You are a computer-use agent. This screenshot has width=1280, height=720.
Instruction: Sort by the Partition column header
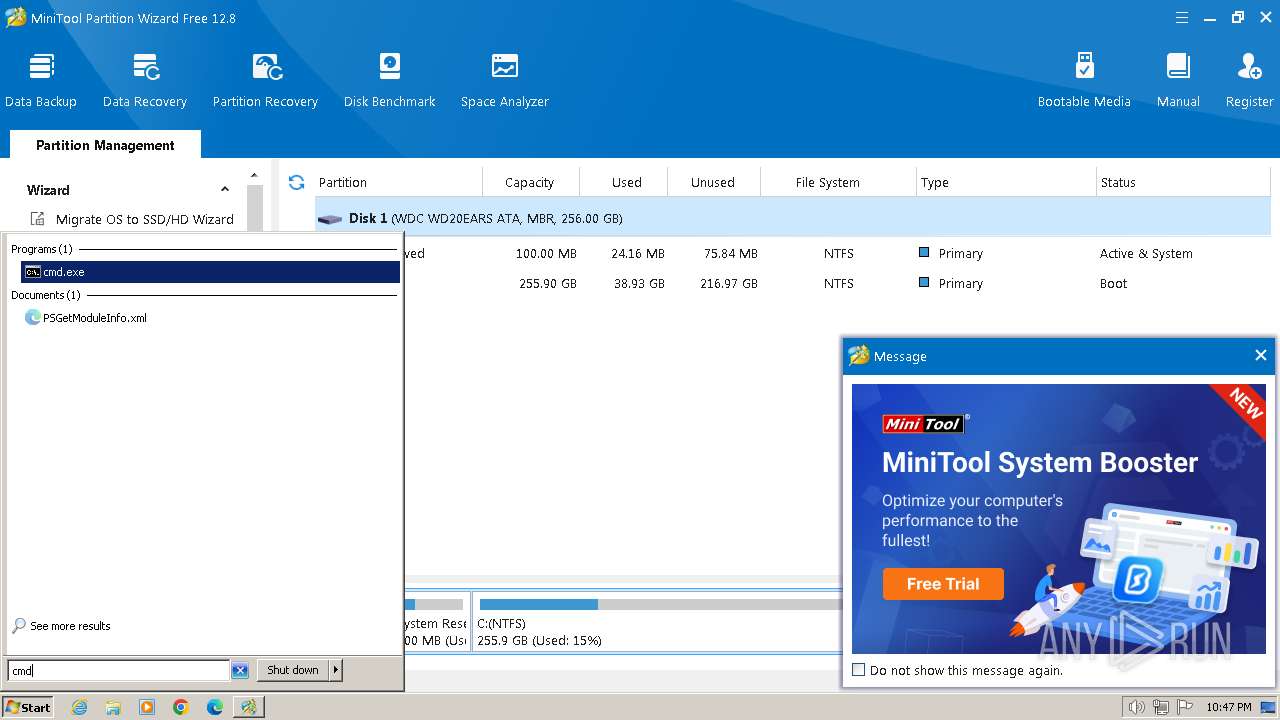coord(343,182)
